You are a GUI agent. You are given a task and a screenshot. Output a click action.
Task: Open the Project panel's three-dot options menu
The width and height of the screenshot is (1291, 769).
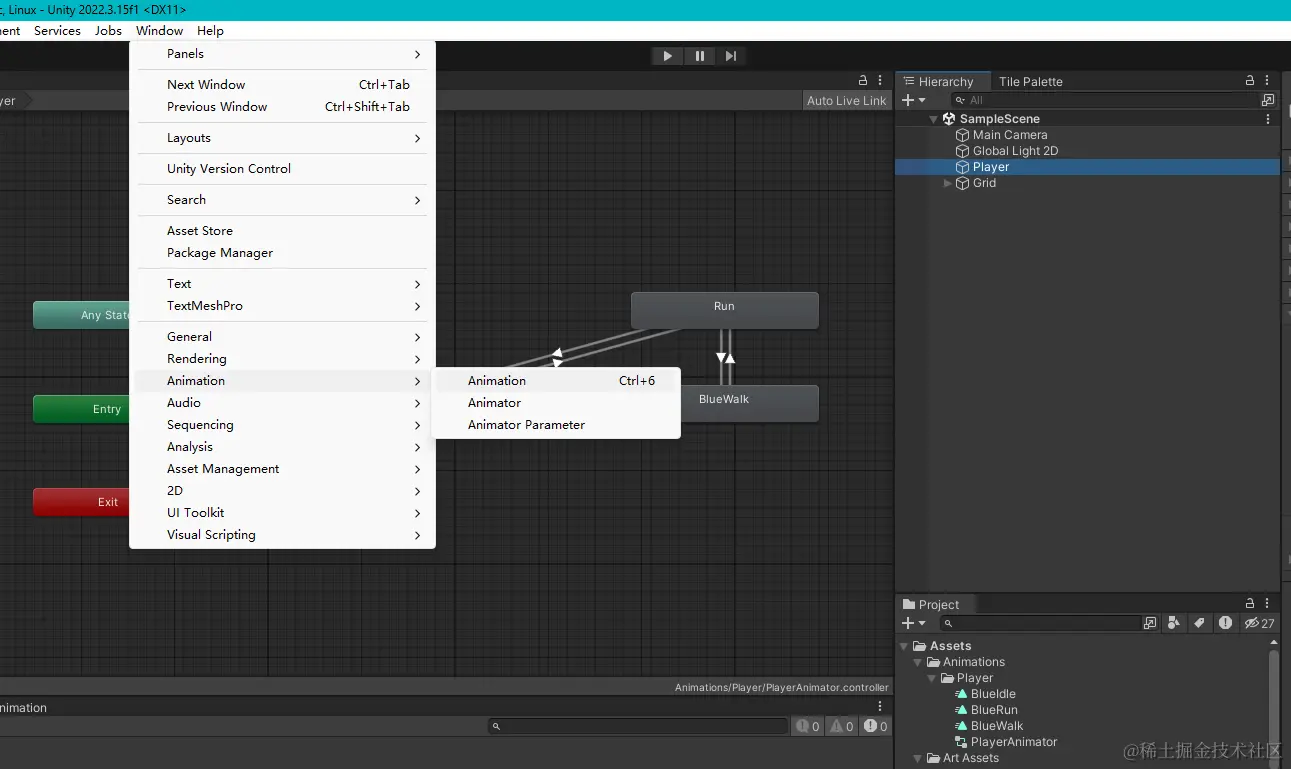pos(1267,604)
